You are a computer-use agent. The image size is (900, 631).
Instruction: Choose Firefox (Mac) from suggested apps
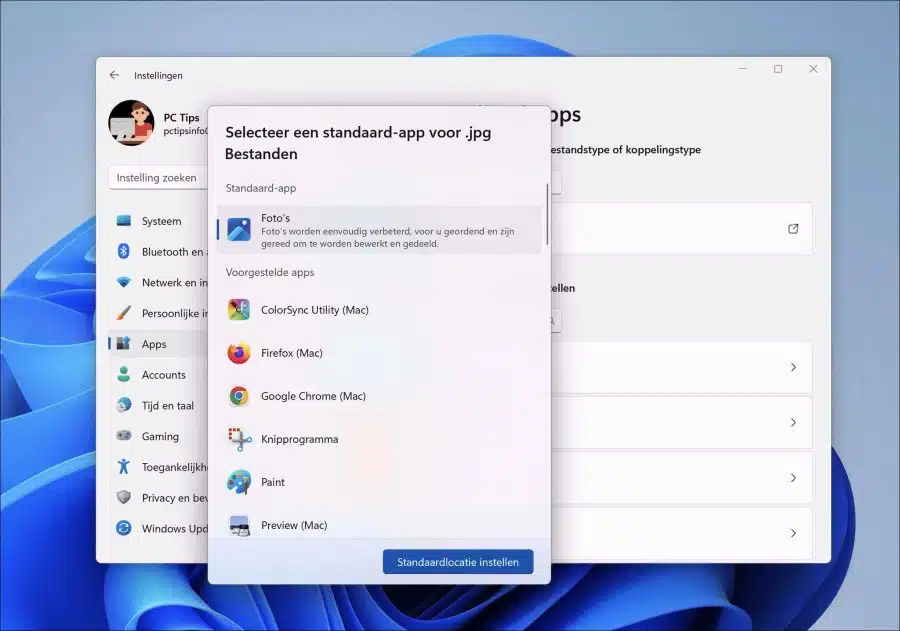tap(379, 353)
